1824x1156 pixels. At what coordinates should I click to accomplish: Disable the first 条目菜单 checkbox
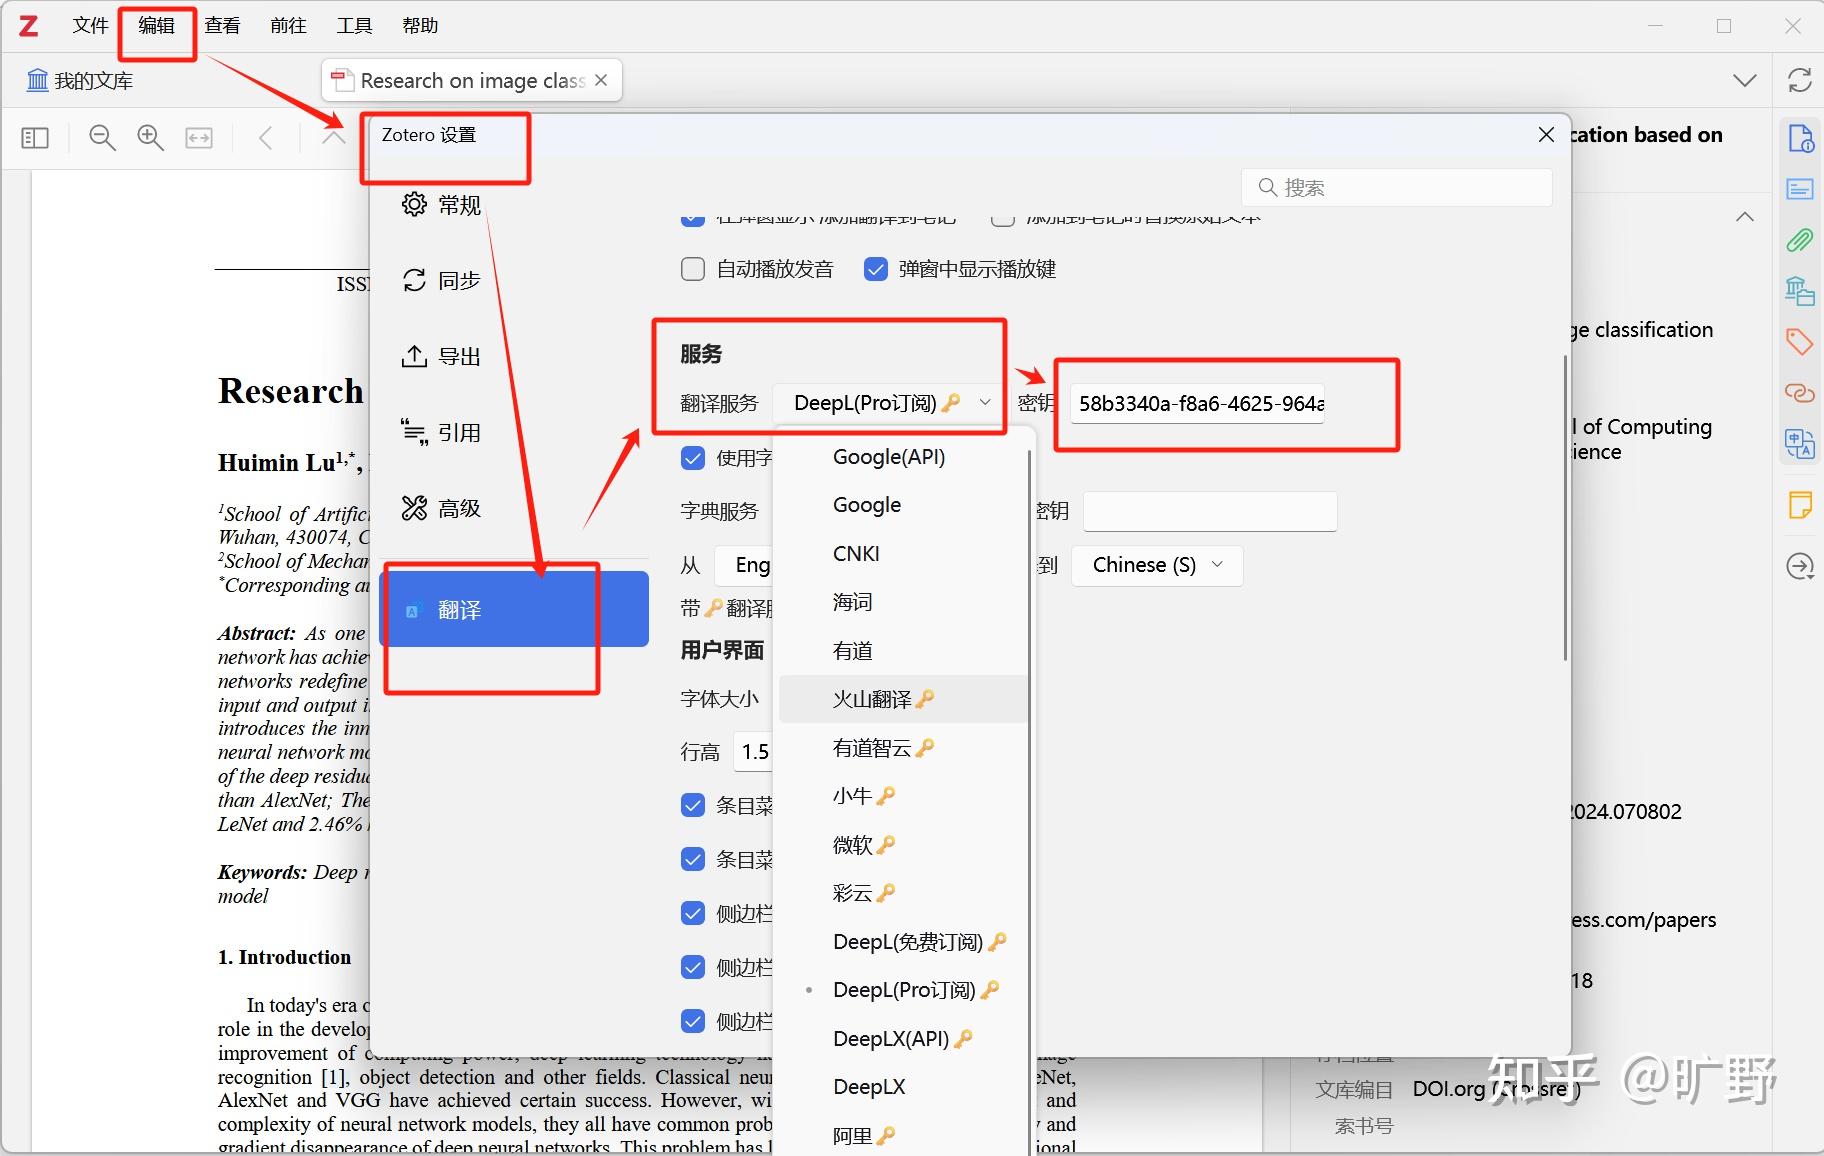point(692,804)
